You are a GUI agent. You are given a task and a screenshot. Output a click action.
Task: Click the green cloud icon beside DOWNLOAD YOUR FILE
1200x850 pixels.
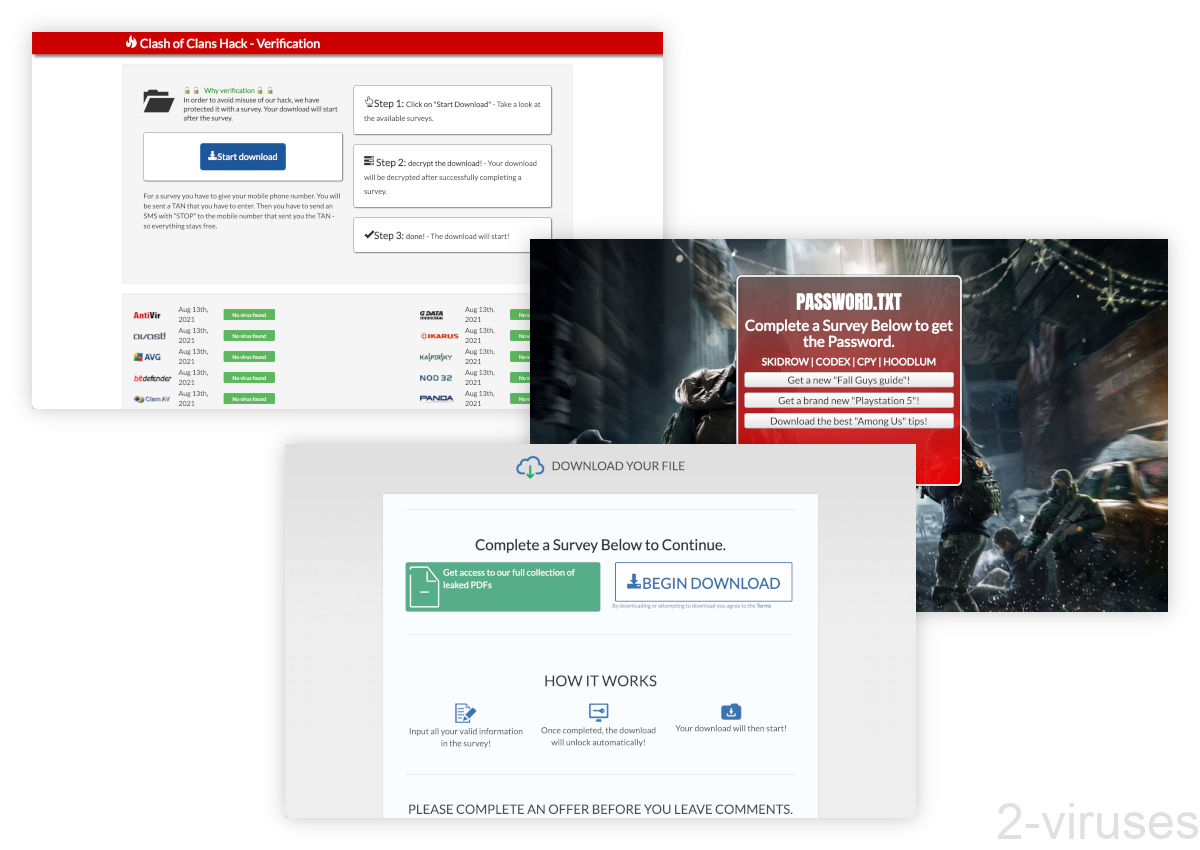pos(530,466)
